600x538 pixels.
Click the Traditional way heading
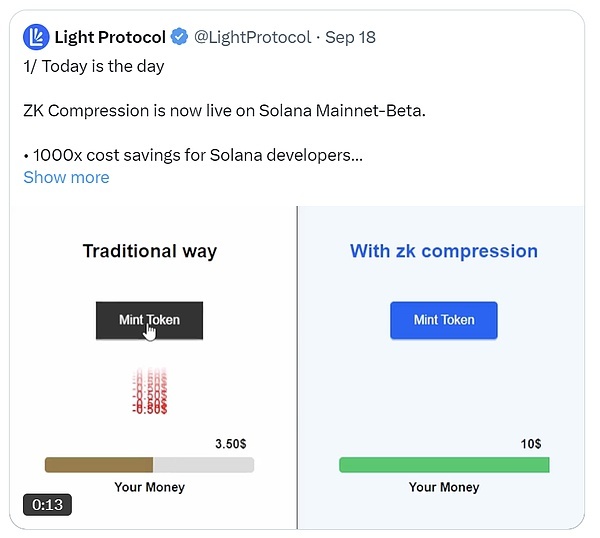point(149,251)
